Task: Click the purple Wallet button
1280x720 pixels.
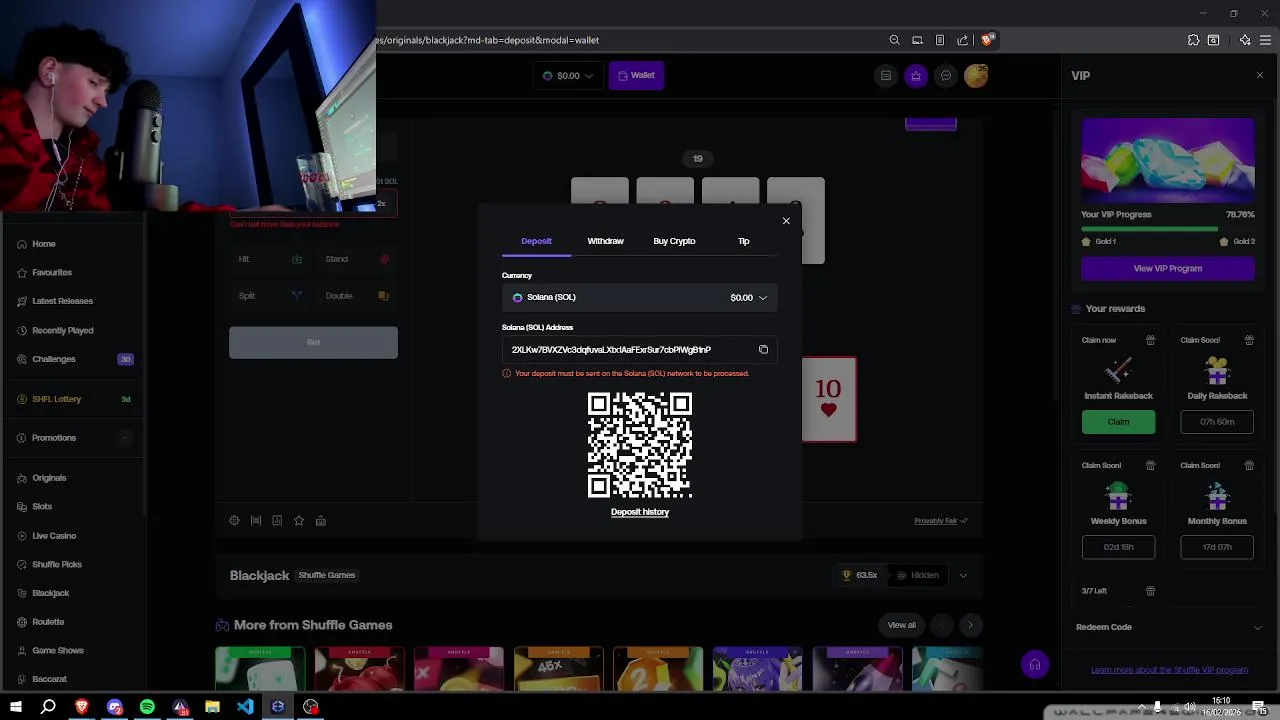Action: 636,75
